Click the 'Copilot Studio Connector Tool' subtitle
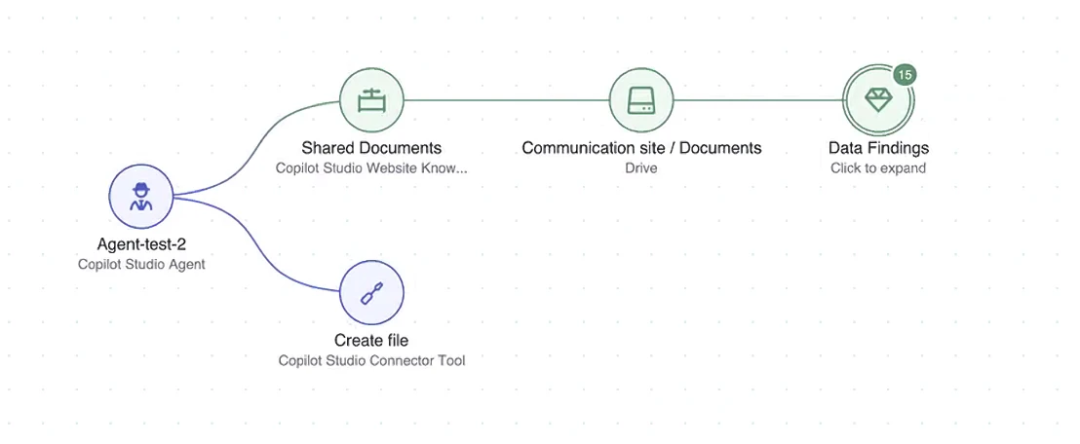Image resolution: width=1080 pixels, height=444 pixels. (371, 360)
